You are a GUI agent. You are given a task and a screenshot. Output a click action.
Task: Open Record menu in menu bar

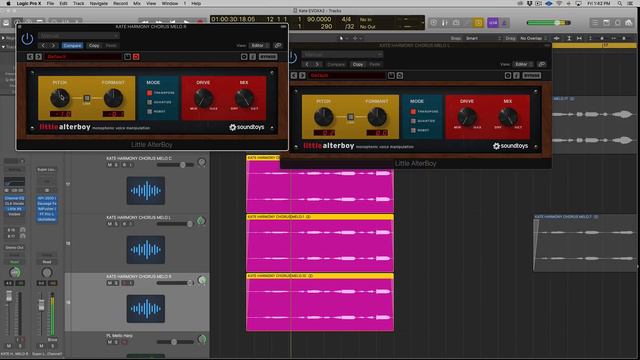click(120, 3)
